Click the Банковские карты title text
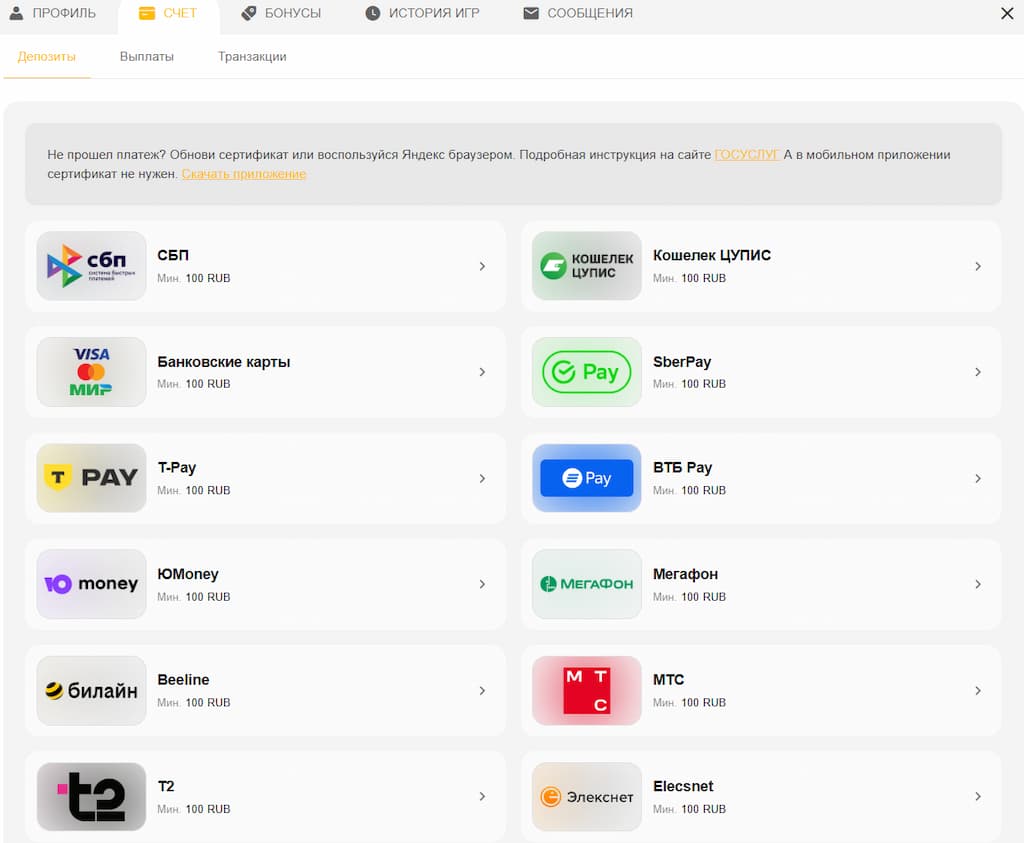Screen dimensions: 1024x843 (223, 362)
